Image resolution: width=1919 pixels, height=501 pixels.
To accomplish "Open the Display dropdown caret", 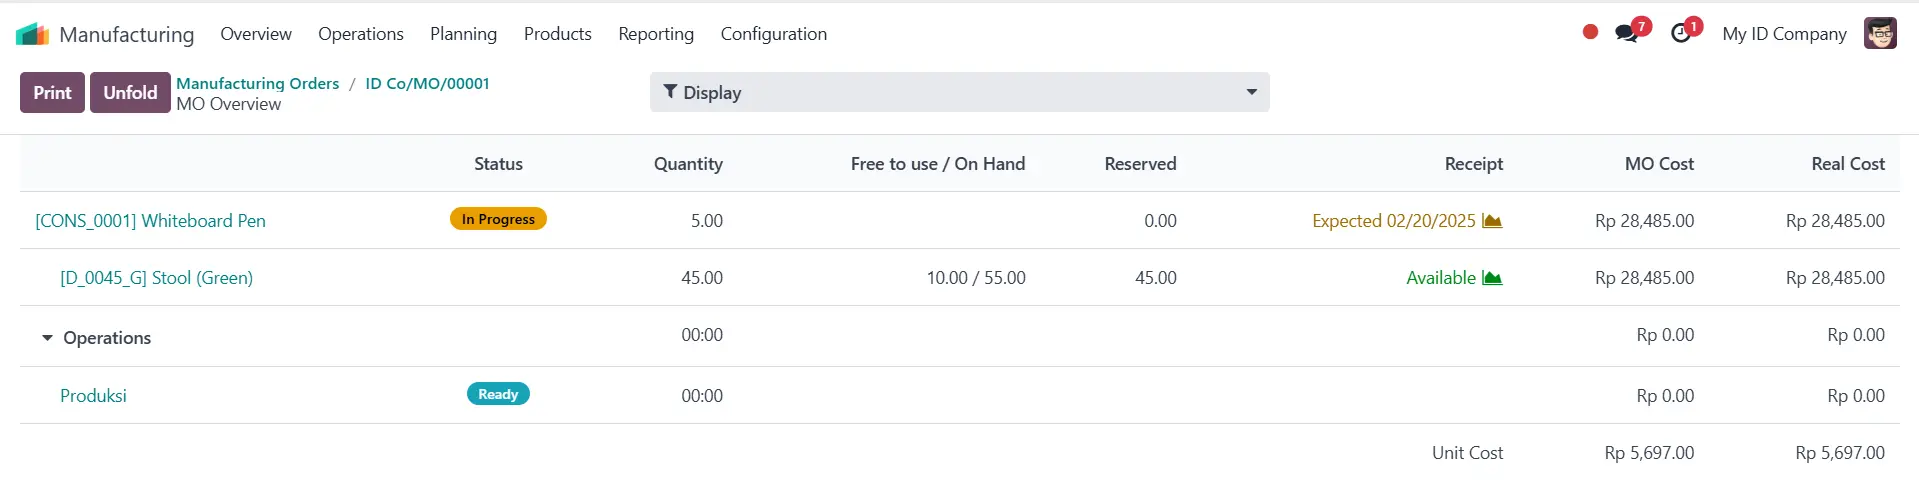I will coord(1251,92).
